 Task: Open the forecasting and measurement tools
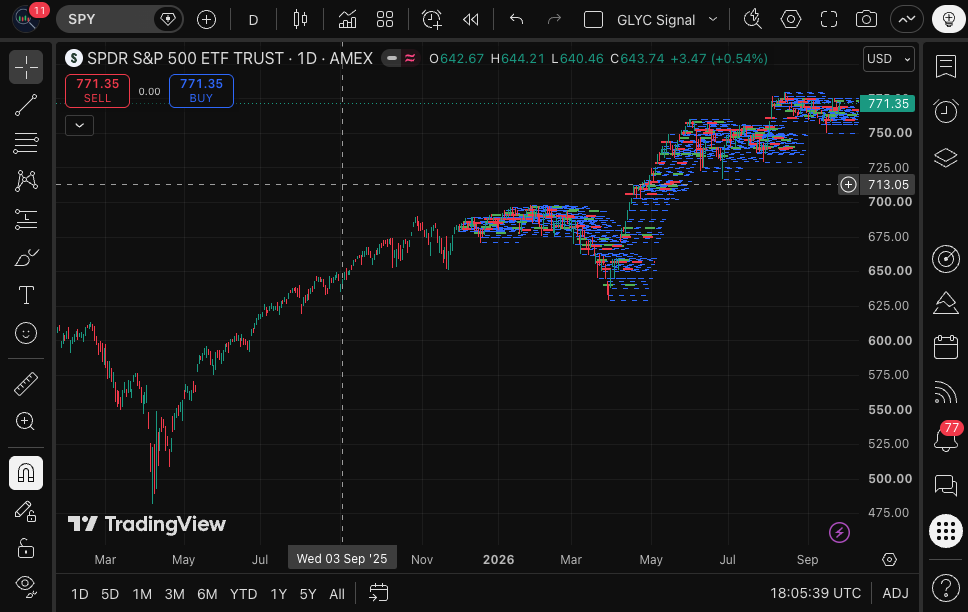pos(26,219)
